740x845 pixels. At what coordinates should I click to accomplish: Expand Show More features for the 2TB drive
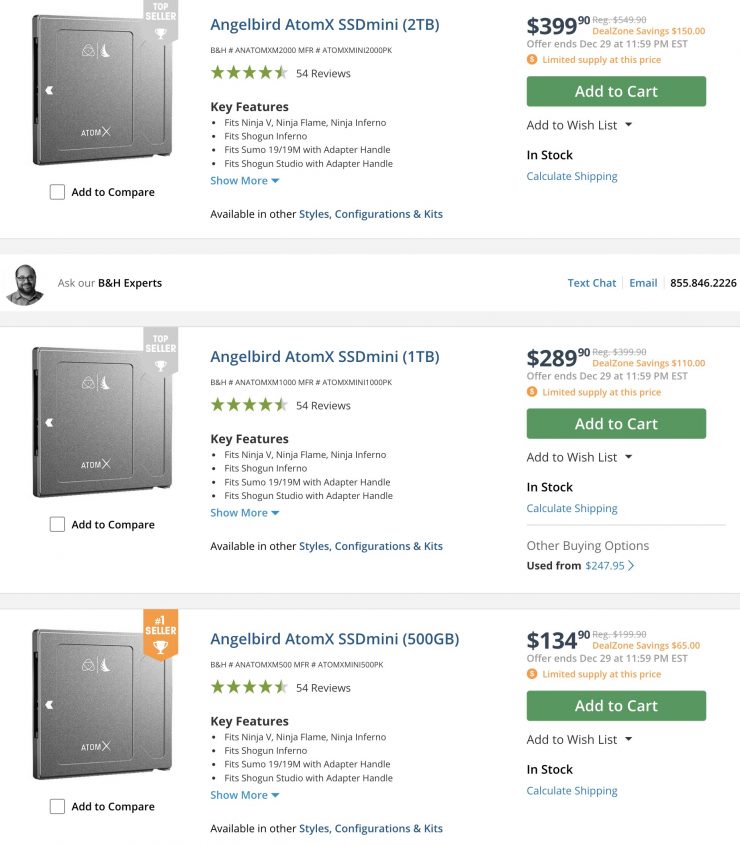244,181
